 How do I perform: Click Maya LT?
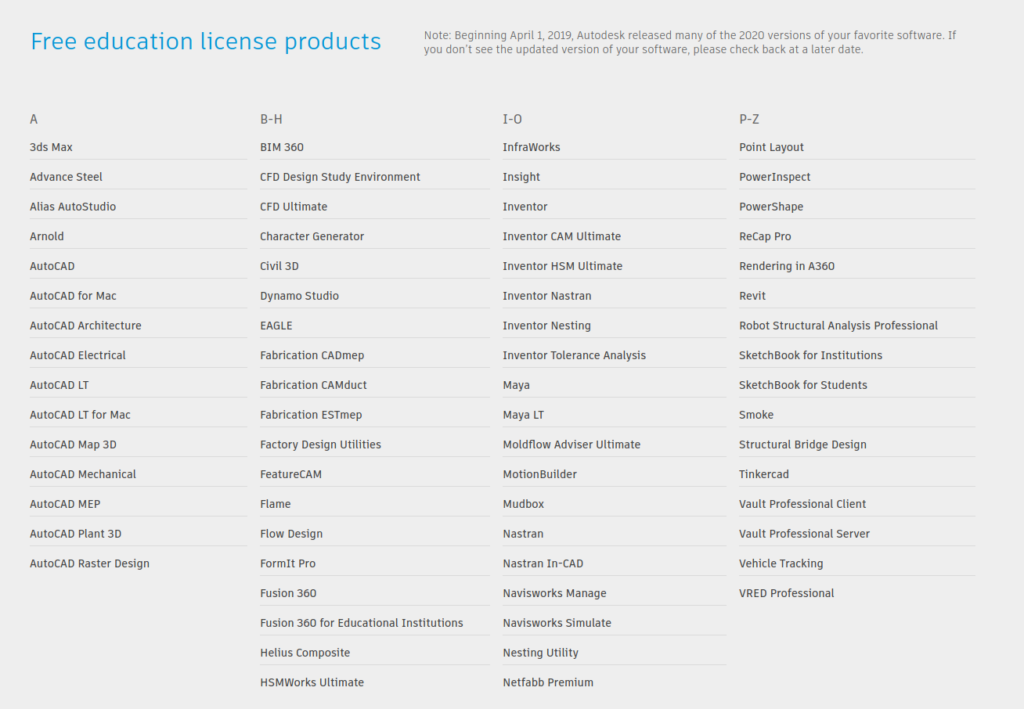(524, 415)
